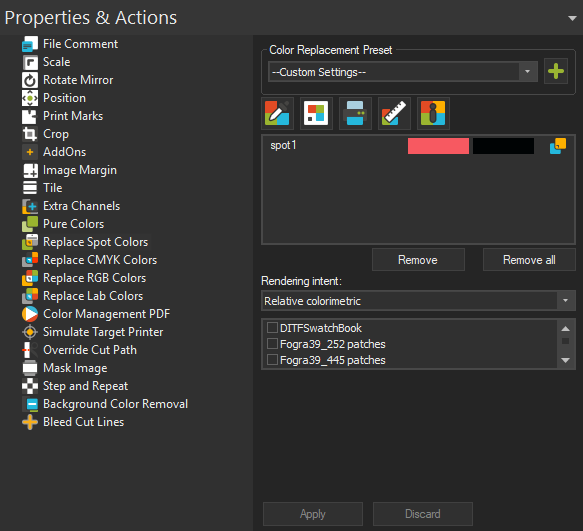Open the Custom Settings preset dropdown
This screenshot has width=583, height=531.
(x=403, y=71)
